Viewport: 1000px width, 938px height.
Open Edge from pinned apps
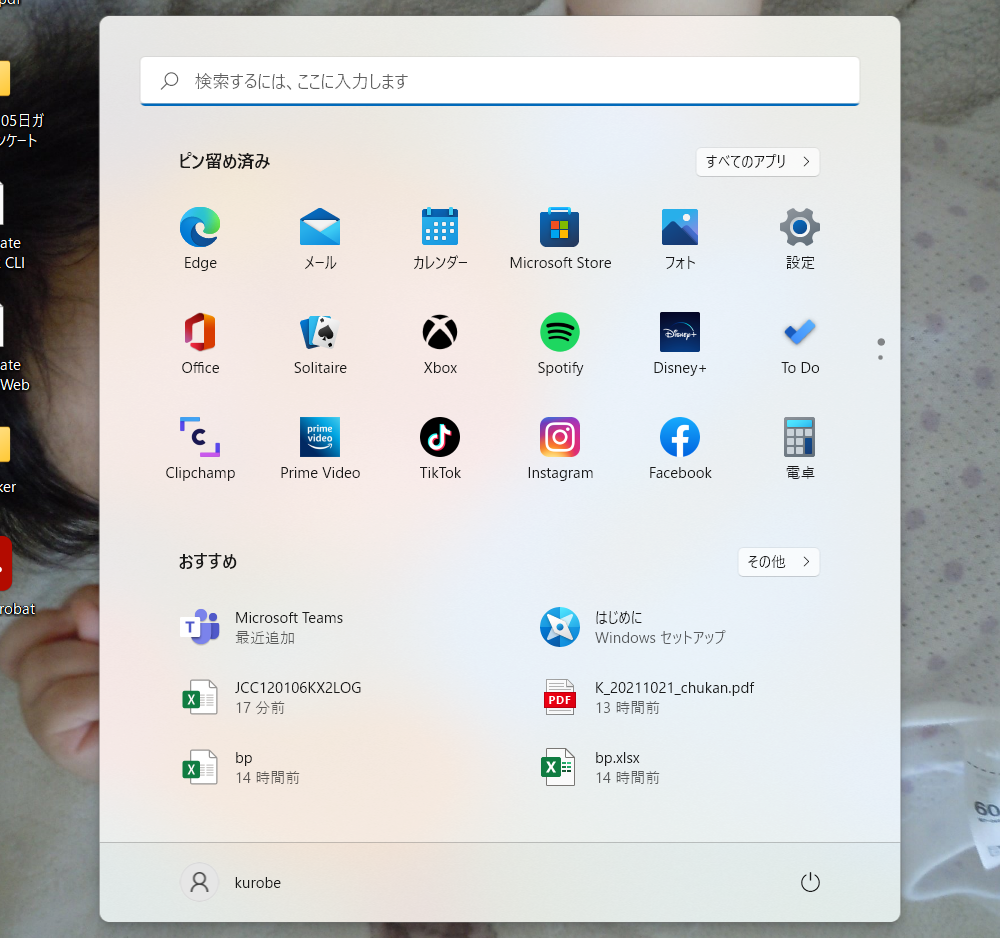point(200,238)
